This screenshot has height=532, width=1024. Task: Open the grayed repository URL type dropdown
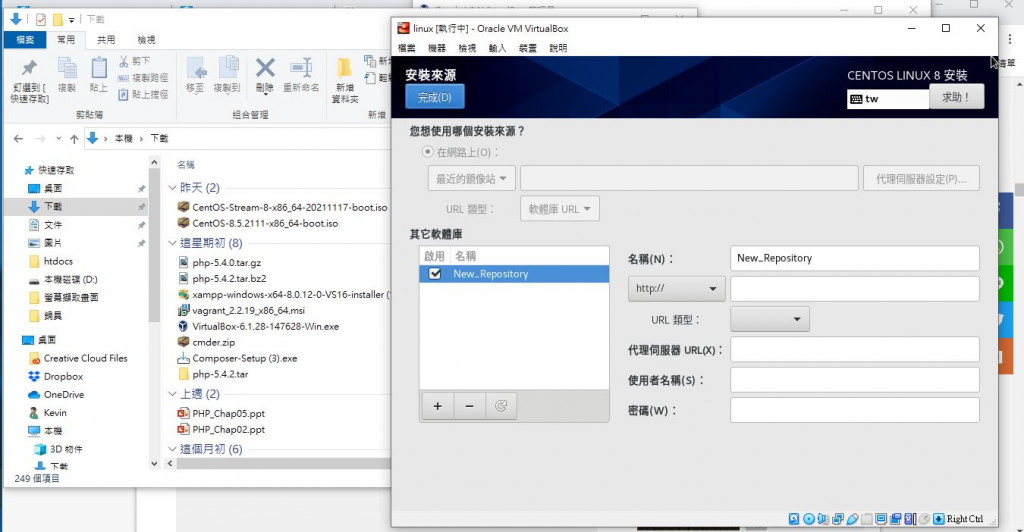pyautogui.click(x=560, y=209)
